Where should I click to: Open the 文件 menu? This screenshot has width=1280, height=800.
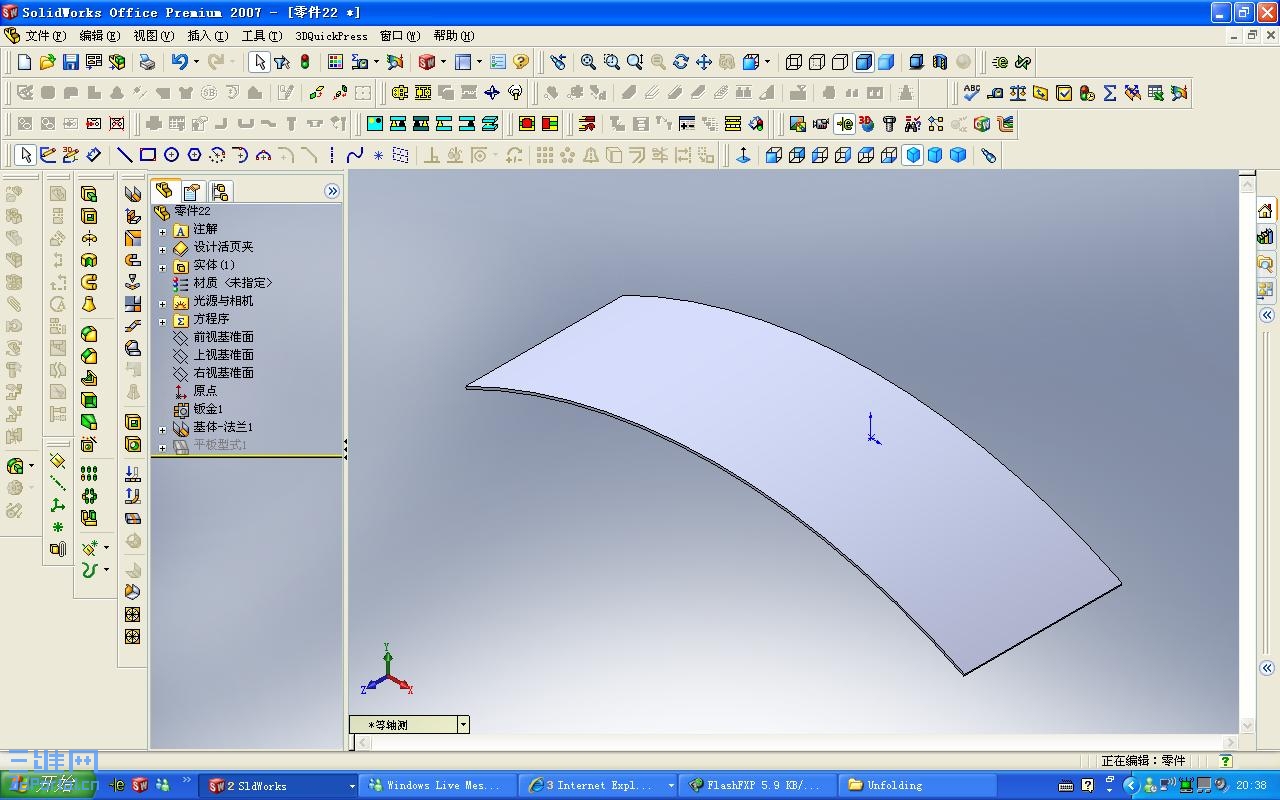[x=46, y=36]
